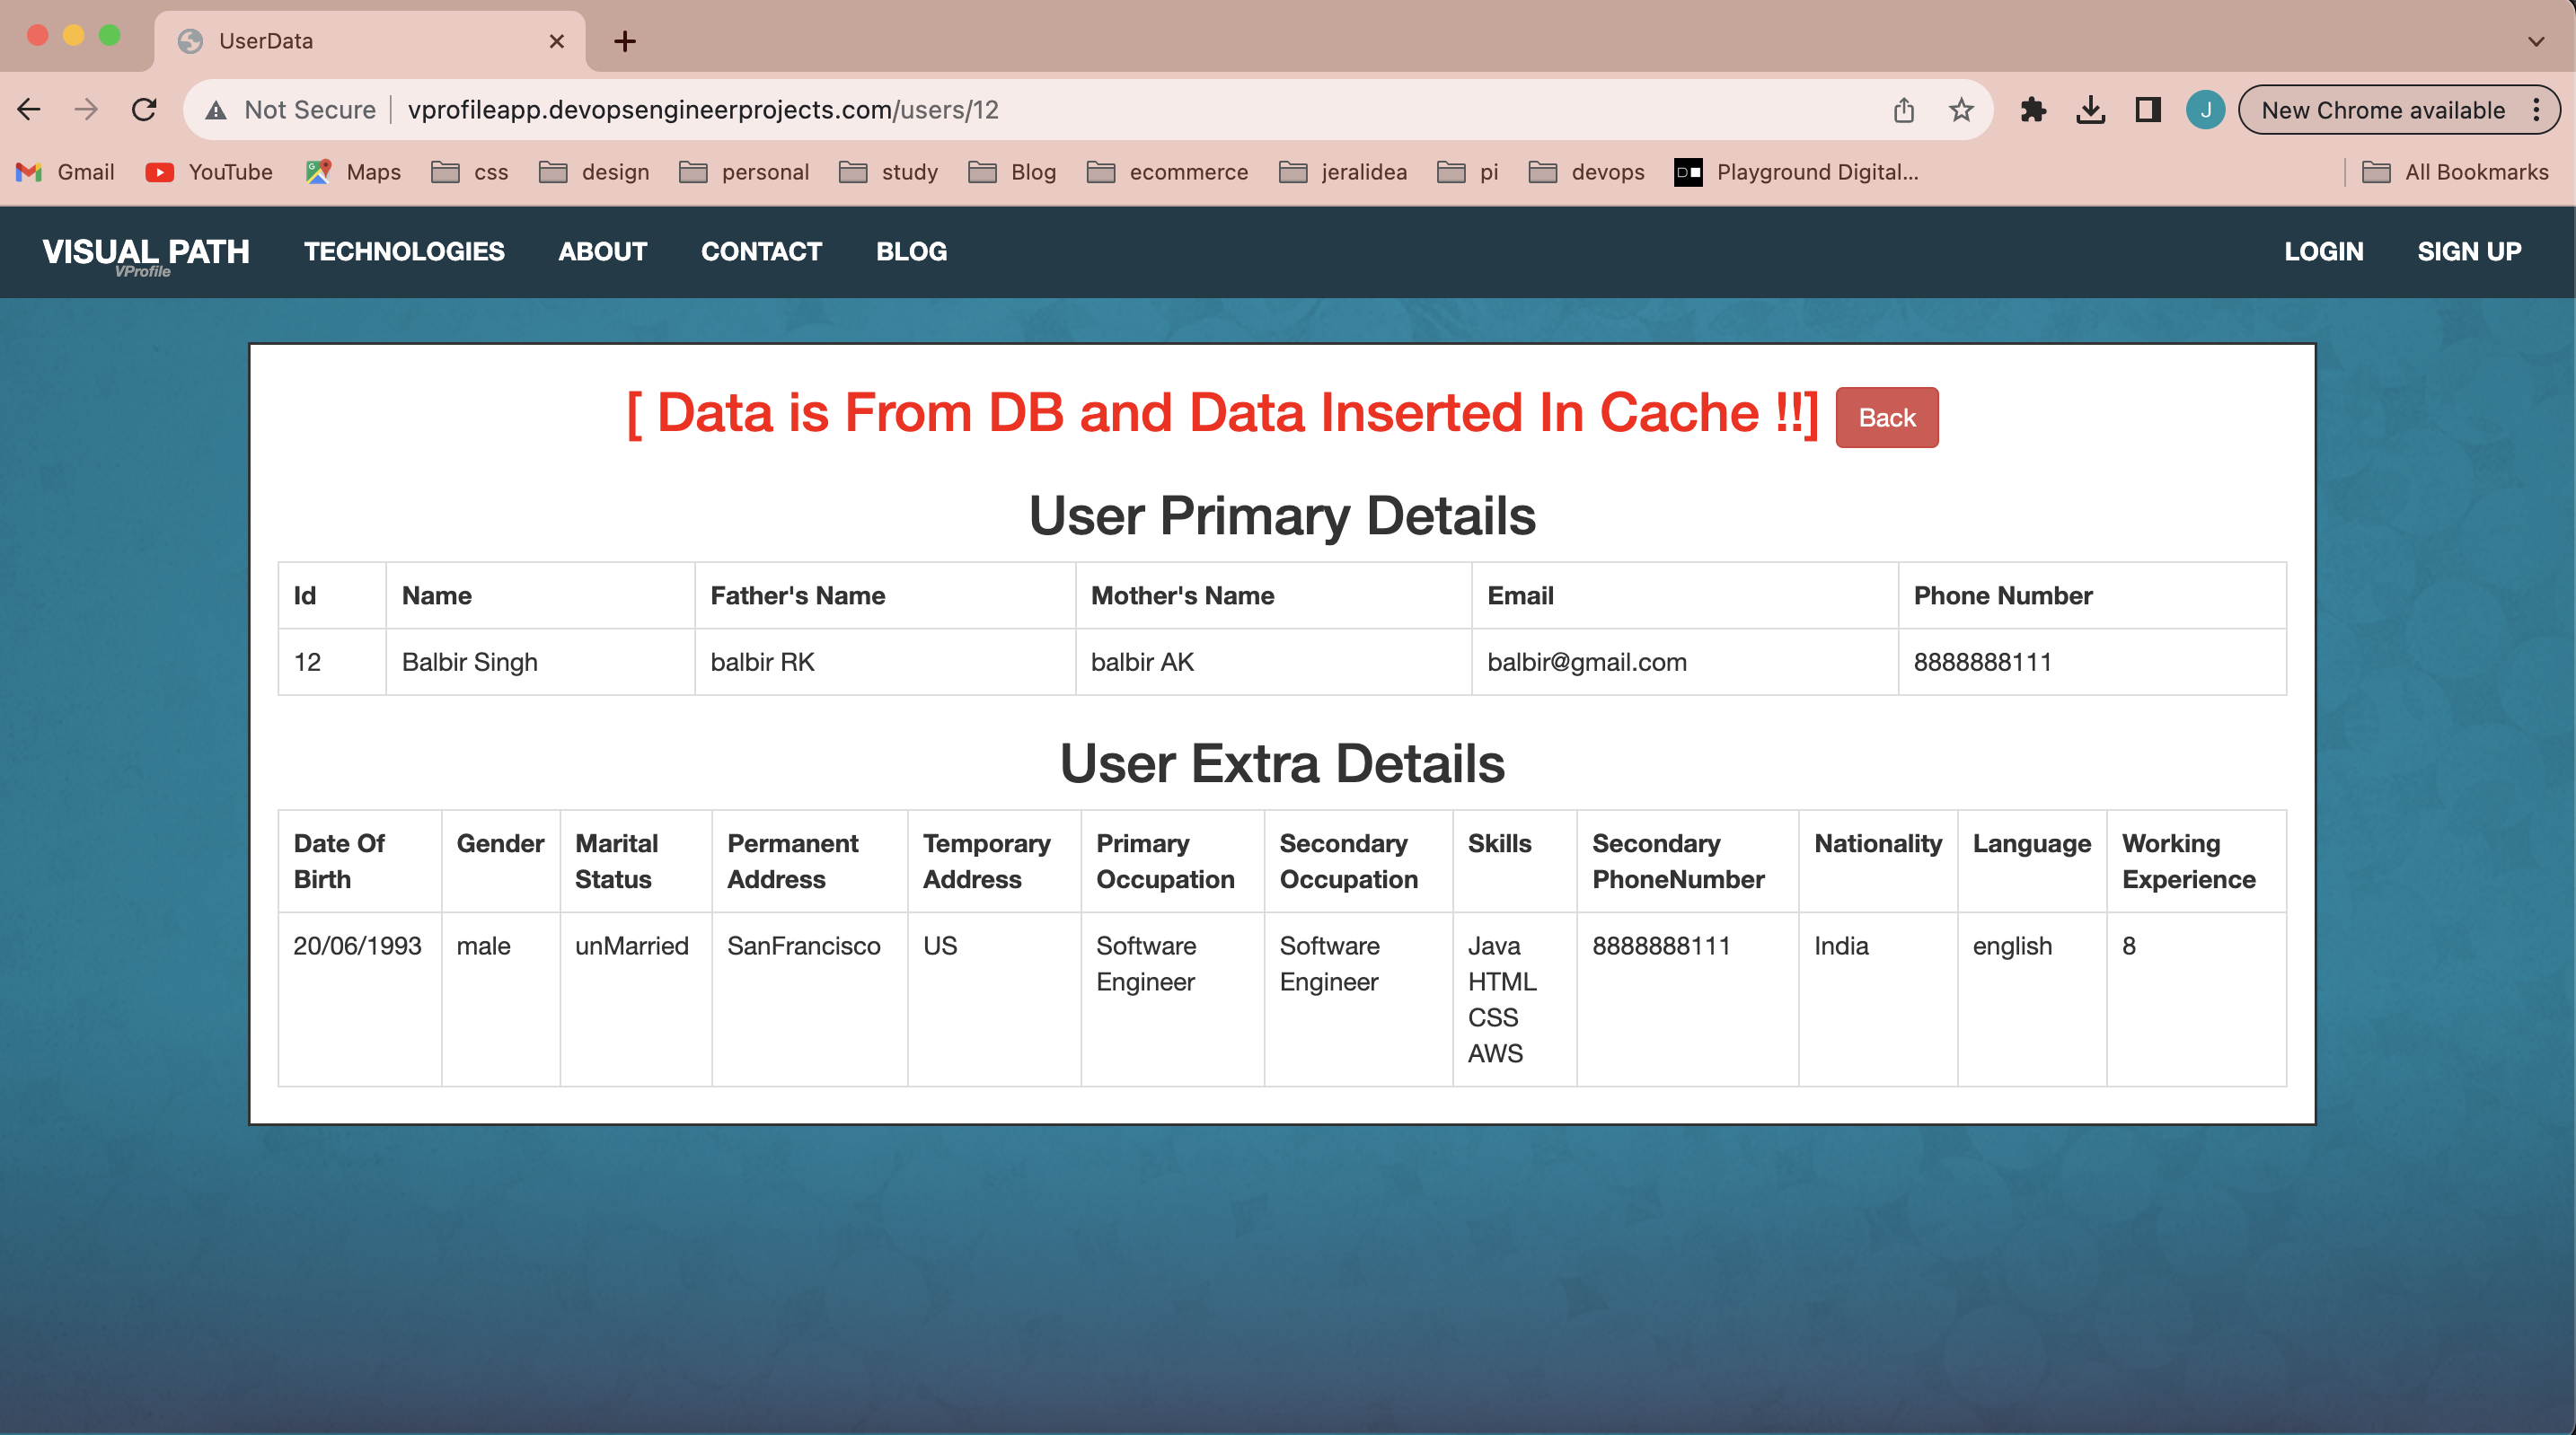This screenshot has width=2576, height=1435.
Task: Go to the CONTACT nav item
Action: (x=761, y=251)
